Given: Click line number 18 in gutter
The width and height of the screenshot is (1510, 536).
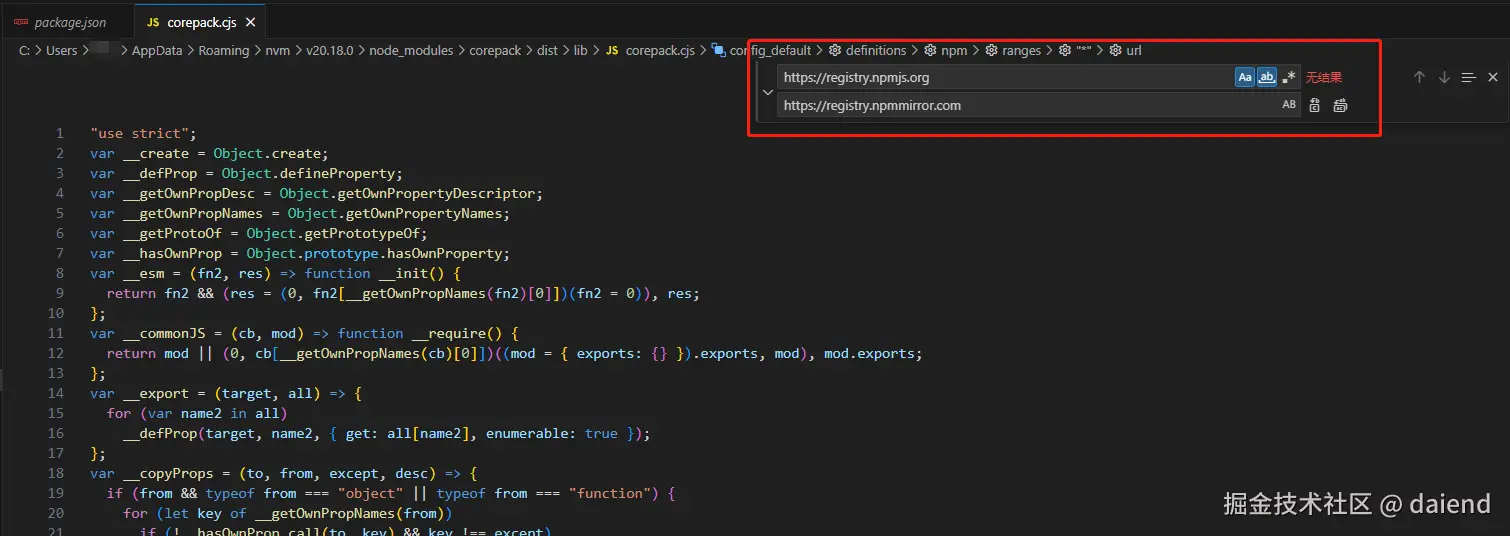Looking at the screenshot, I should [x=56, y=473].
